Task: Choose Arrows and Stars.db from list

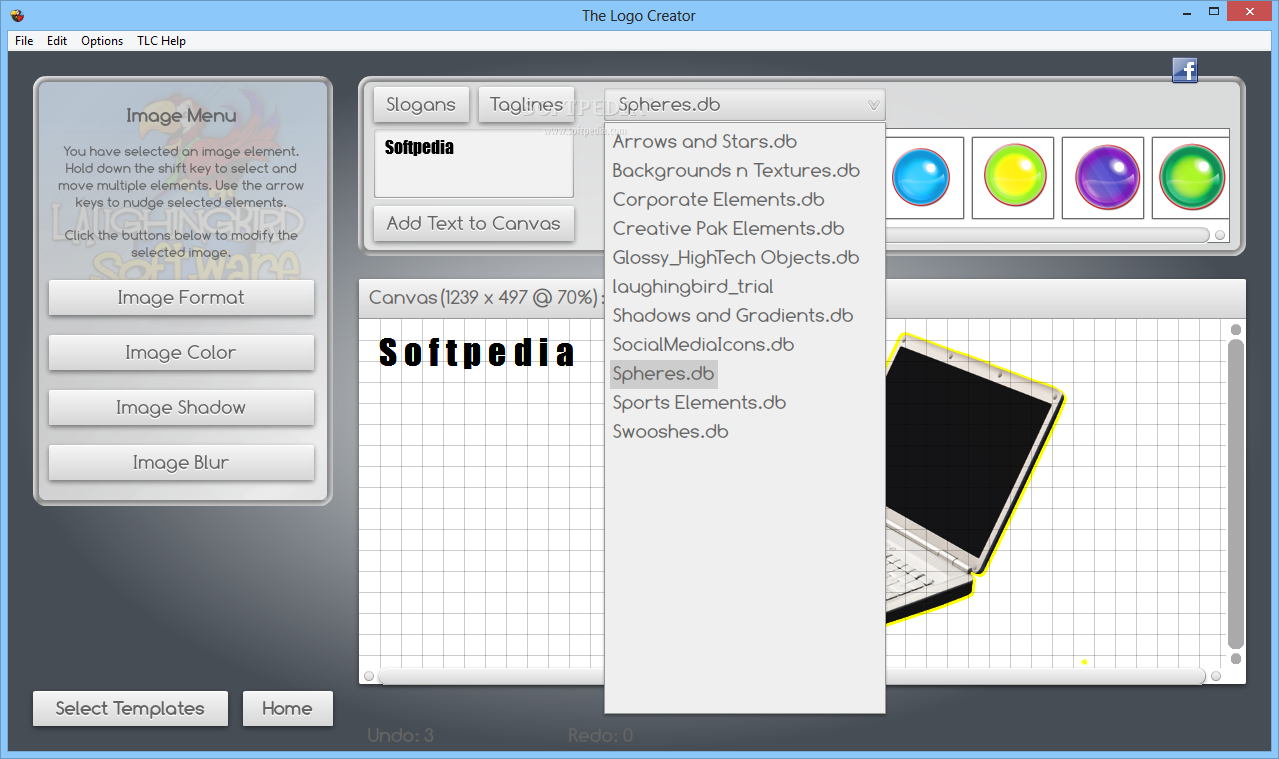Action: click(704, 141)
